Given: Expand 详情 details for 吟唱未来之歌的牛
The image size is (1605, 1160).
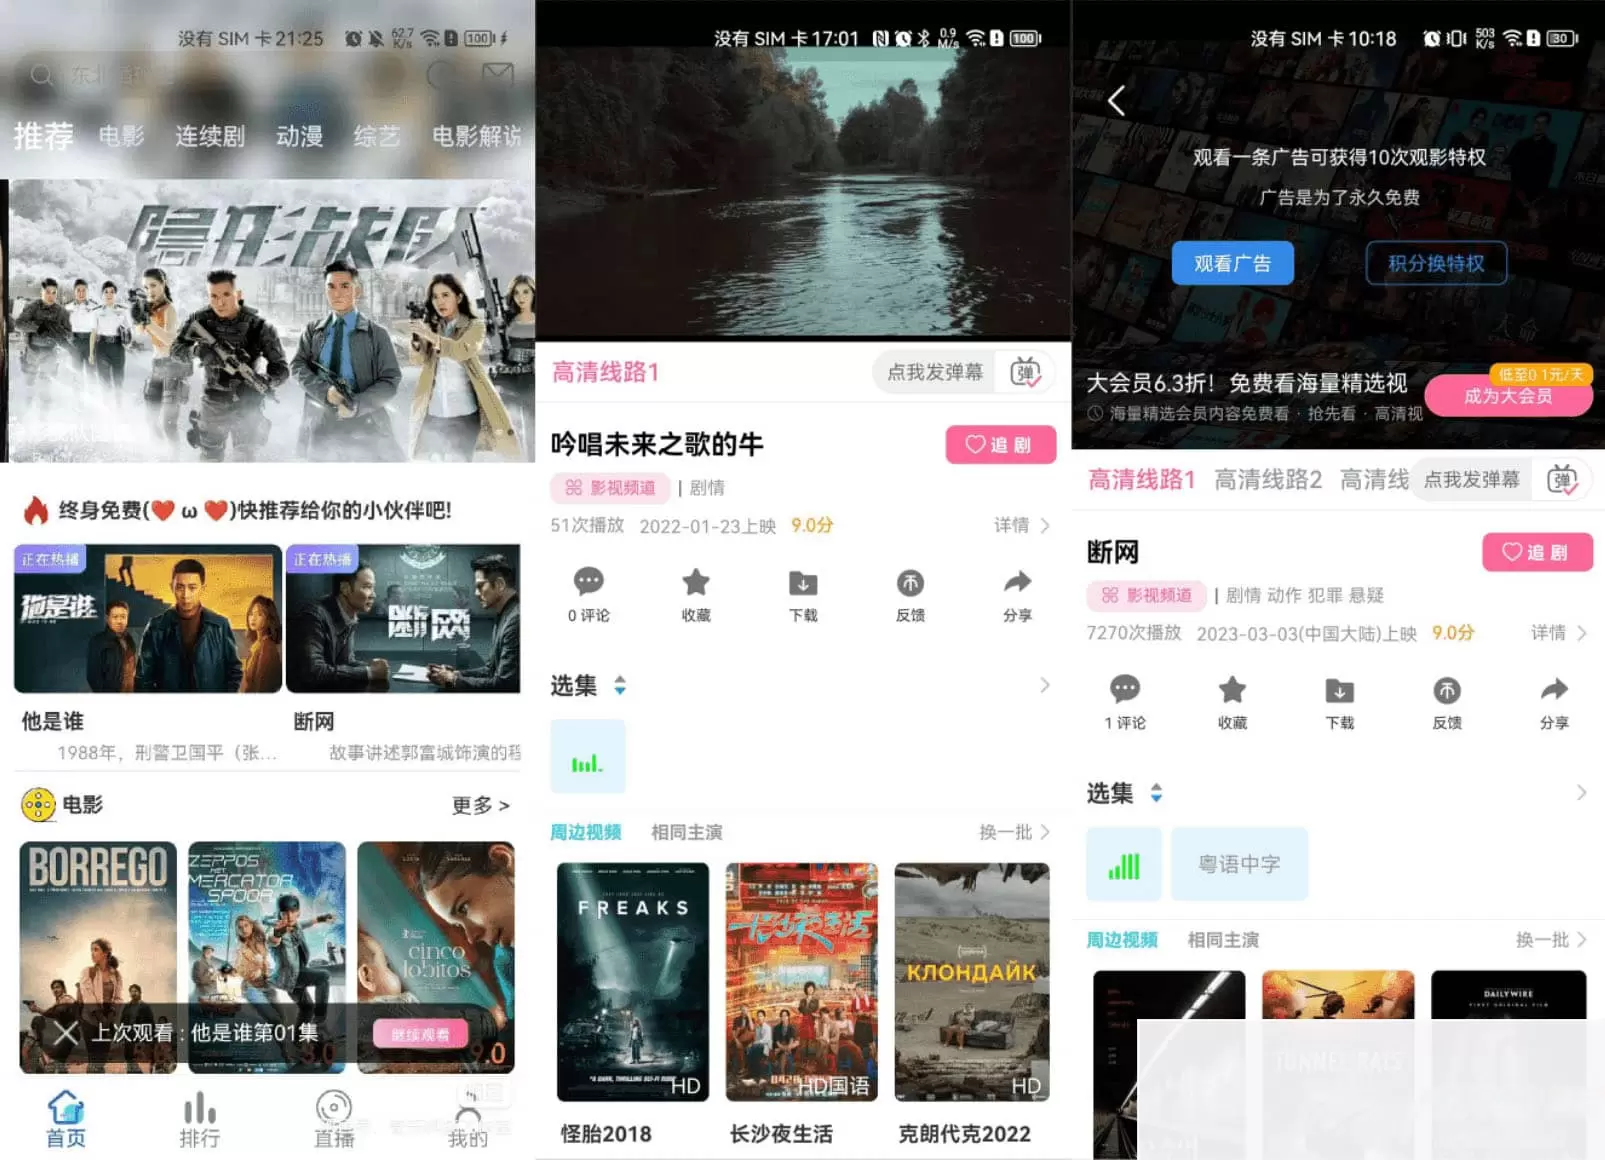Looking at the screenshot, I should tap(1021, 525).
